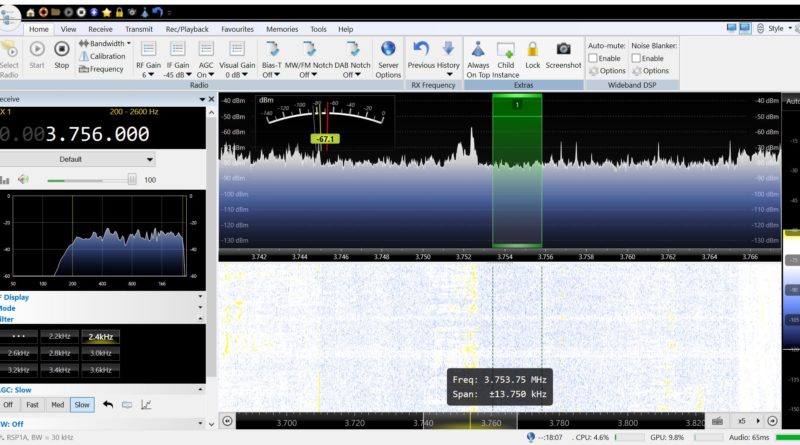Set AGC speed to Fast
The width and height of the screenshot is (800, 445).
[32, 405]
